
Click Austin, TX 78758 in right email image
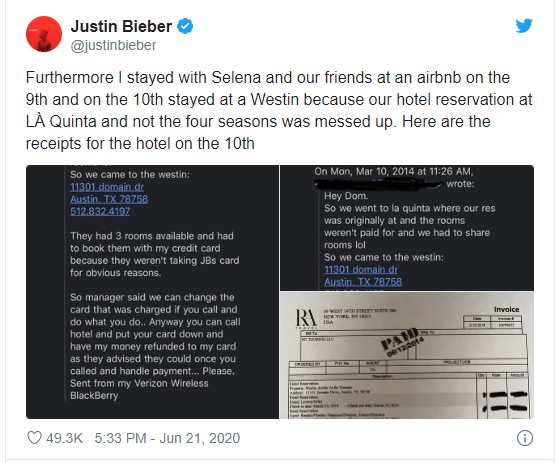(363, 282)
